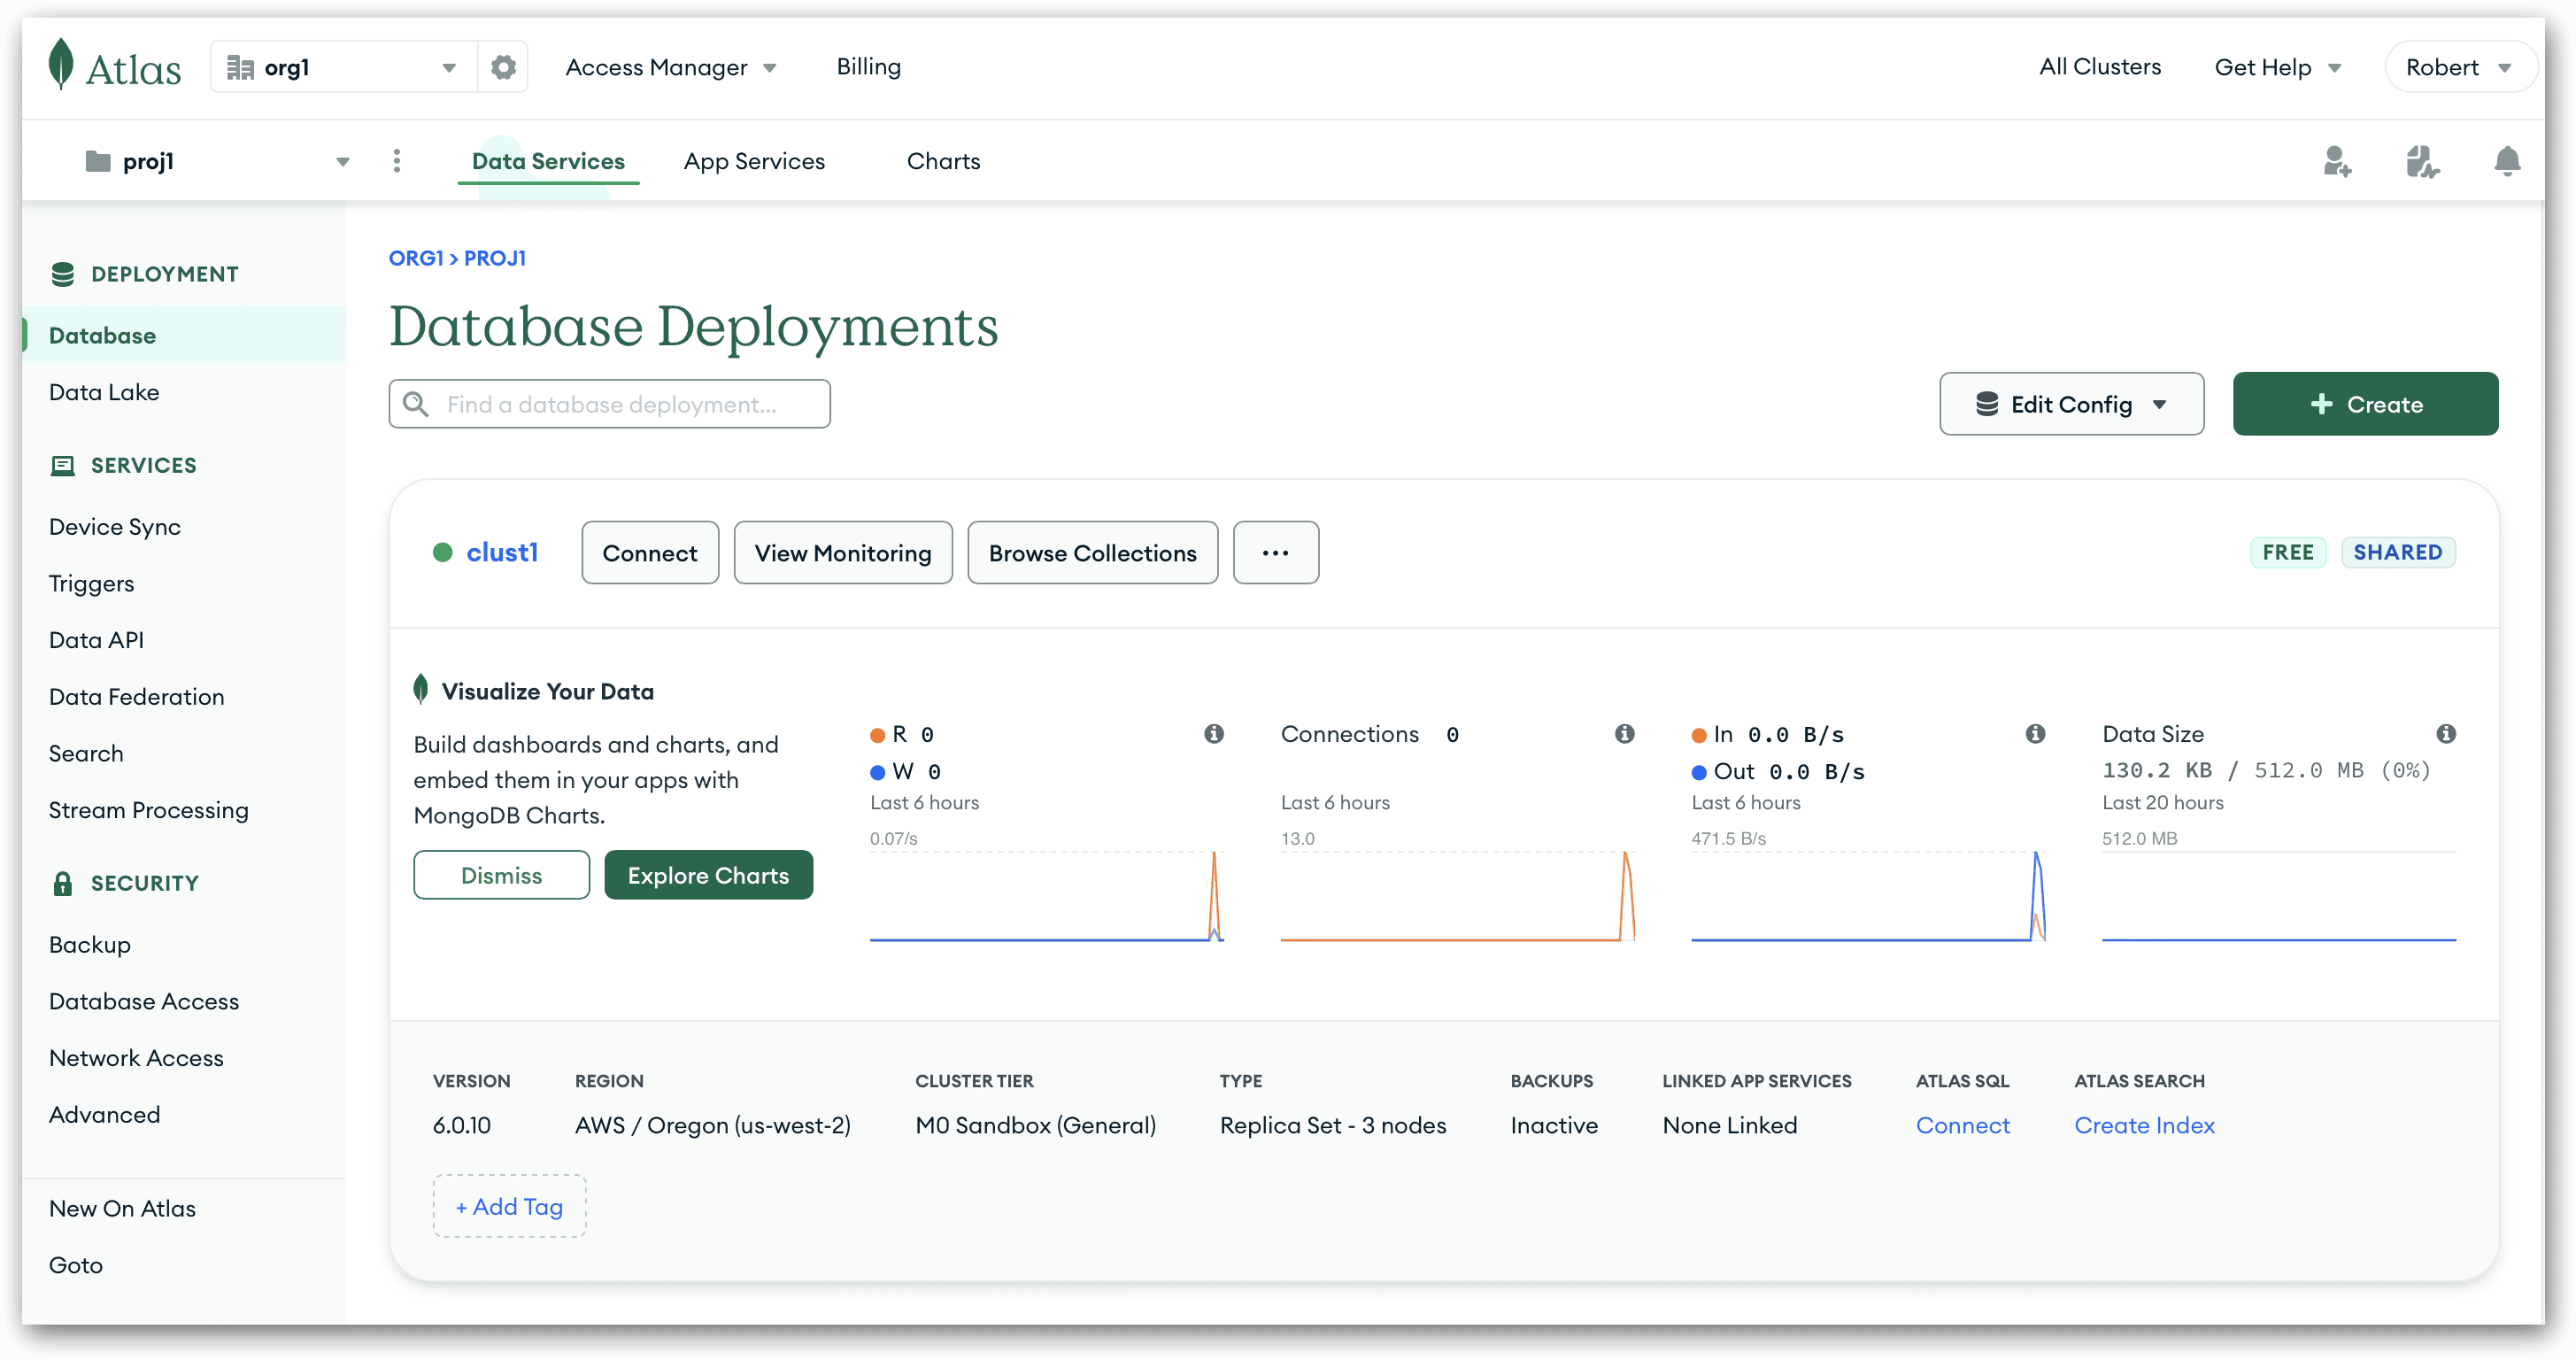This screenshot has width=2576, height=1360.
Task: Click the FREE badge
Action: click(x=2288, y=552)
